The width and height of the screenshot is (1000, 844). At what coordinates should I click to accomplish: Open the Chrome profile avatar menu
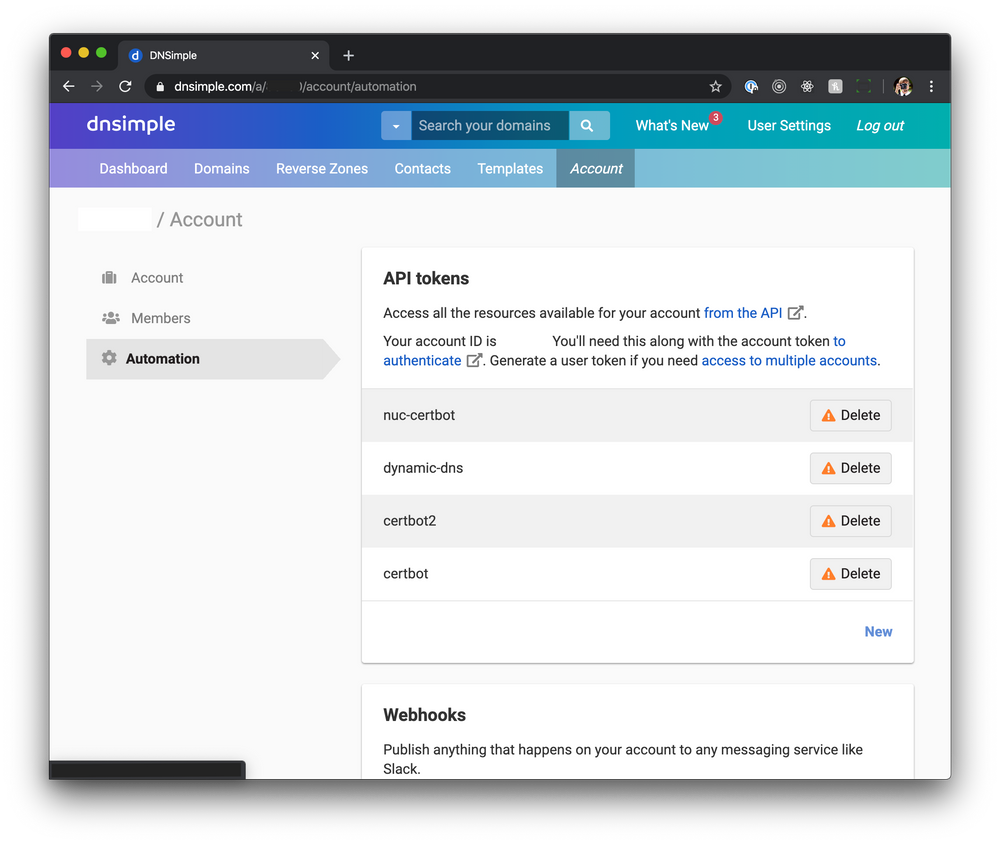903,86
